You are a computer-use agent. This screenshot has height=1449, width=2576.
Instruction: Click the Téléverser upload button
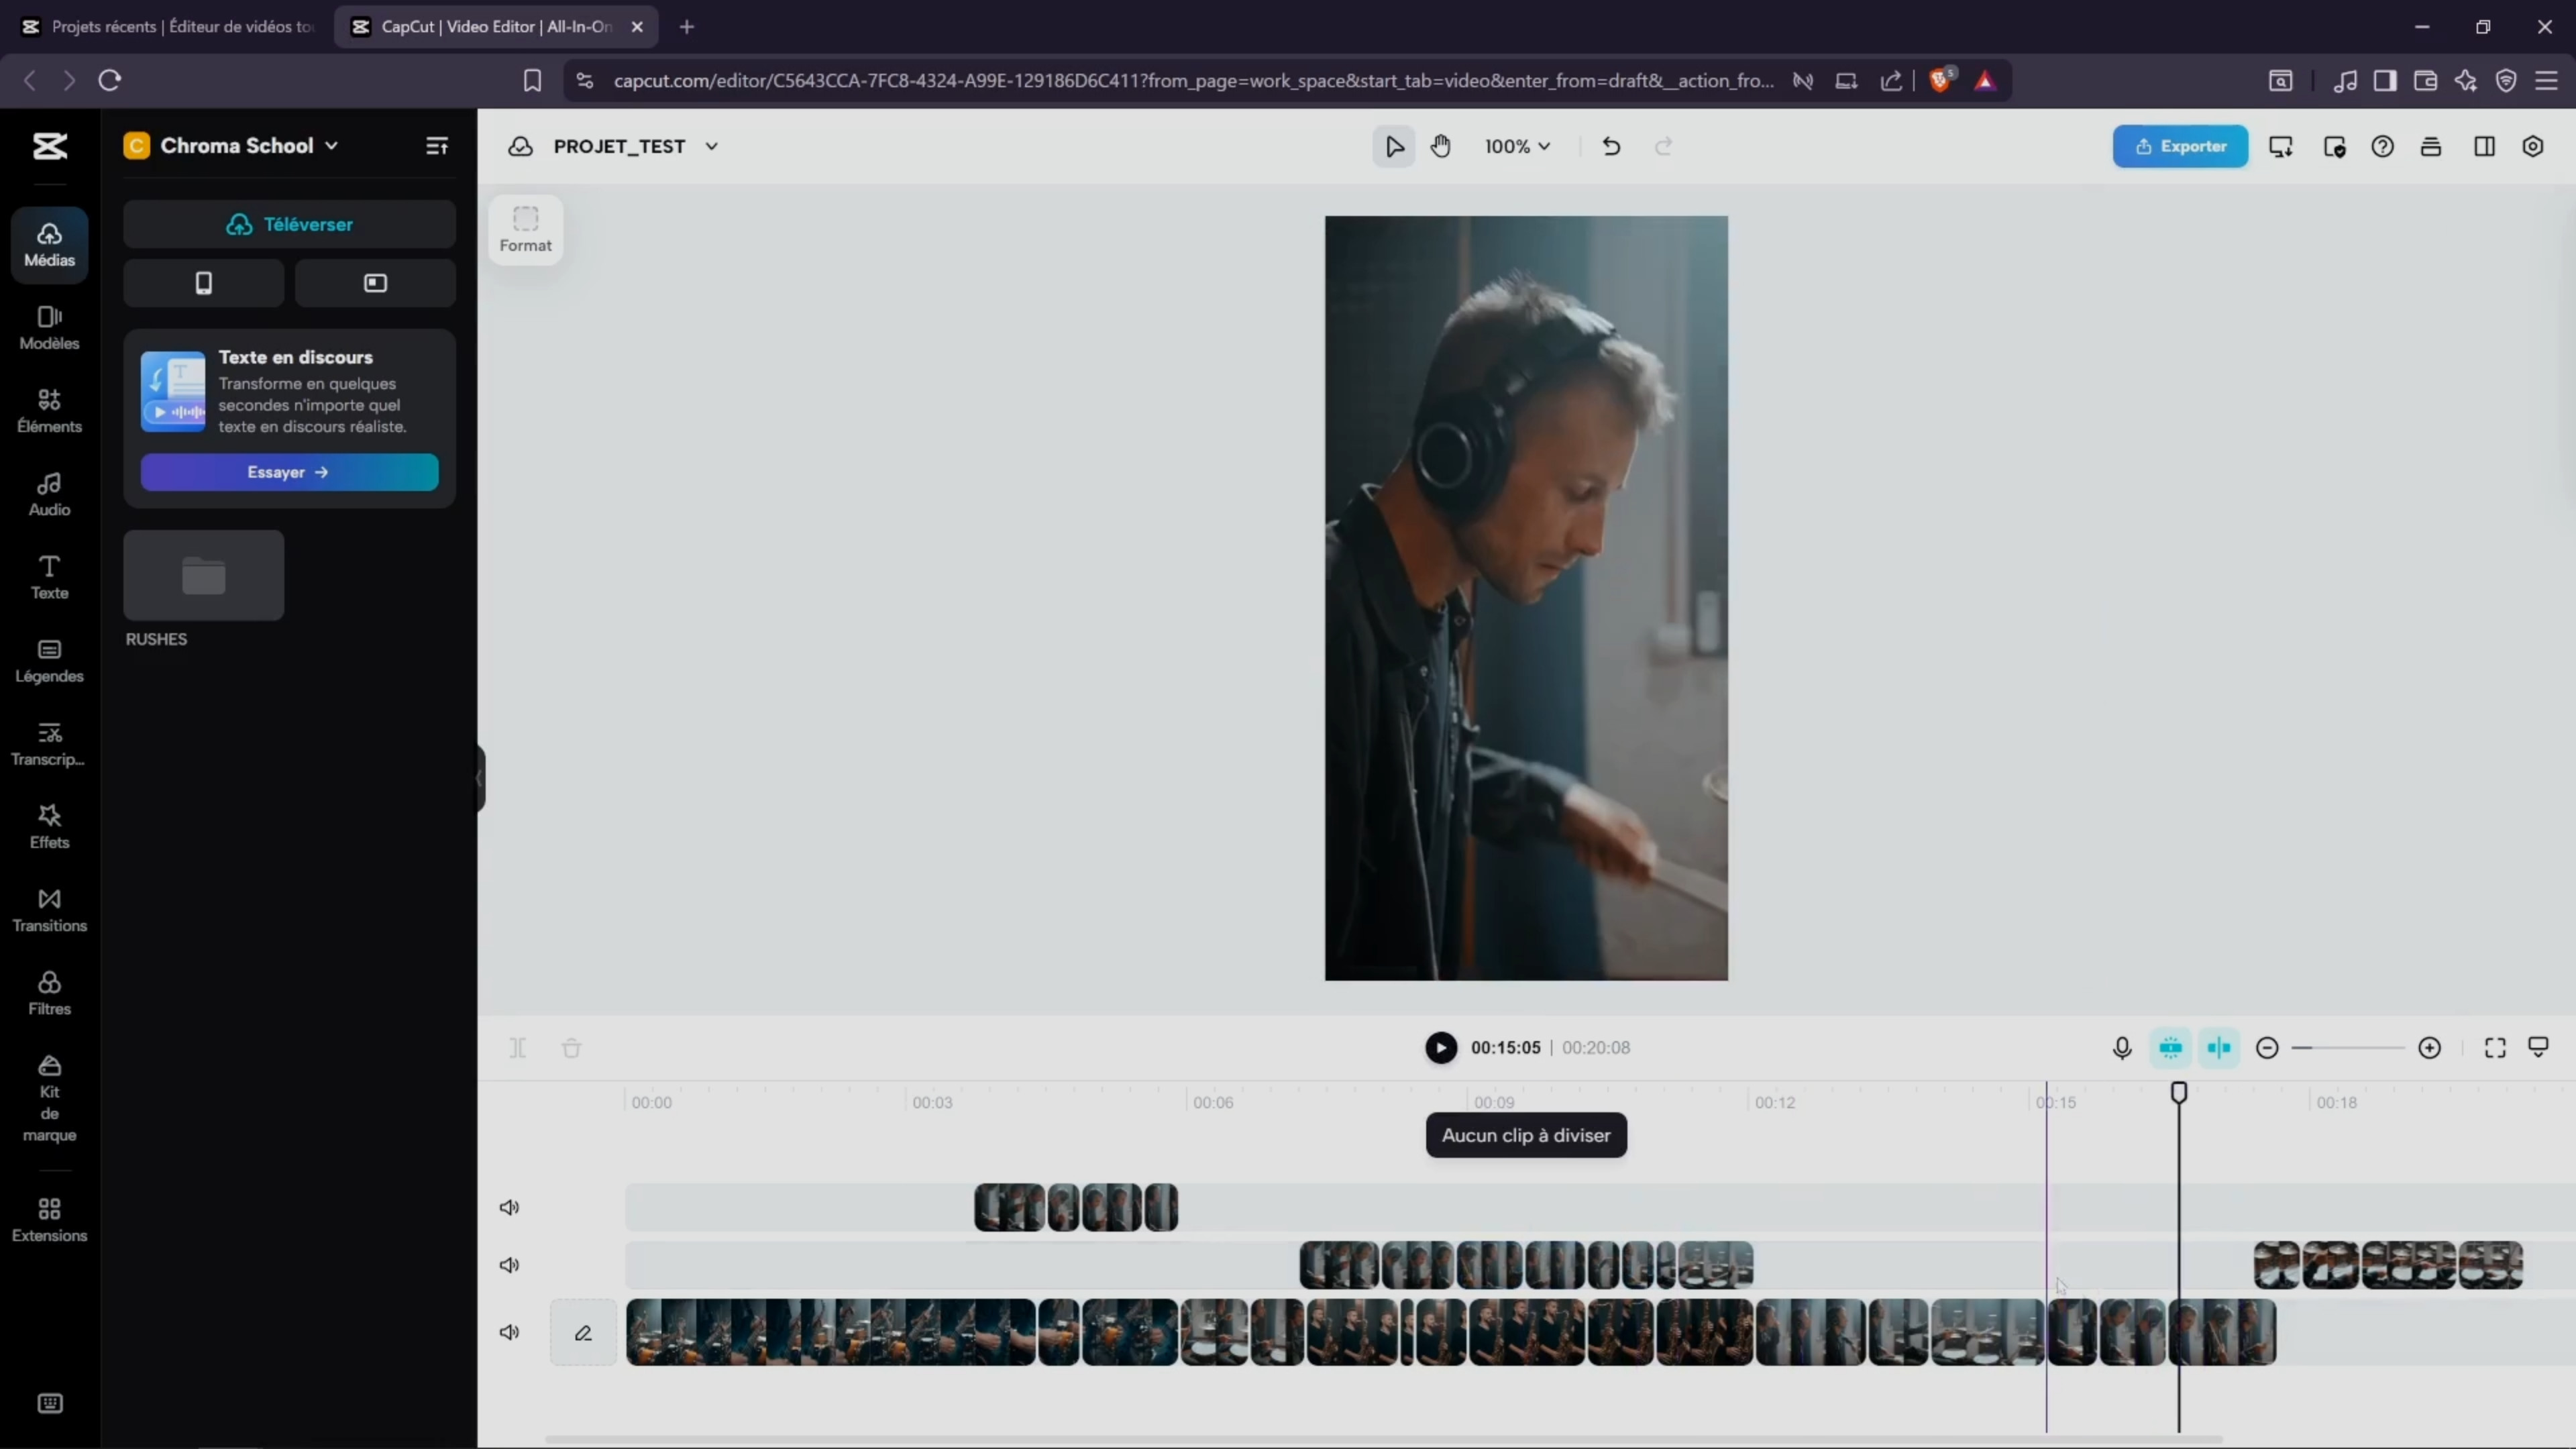pyautogui.click(x=289, y=224)
